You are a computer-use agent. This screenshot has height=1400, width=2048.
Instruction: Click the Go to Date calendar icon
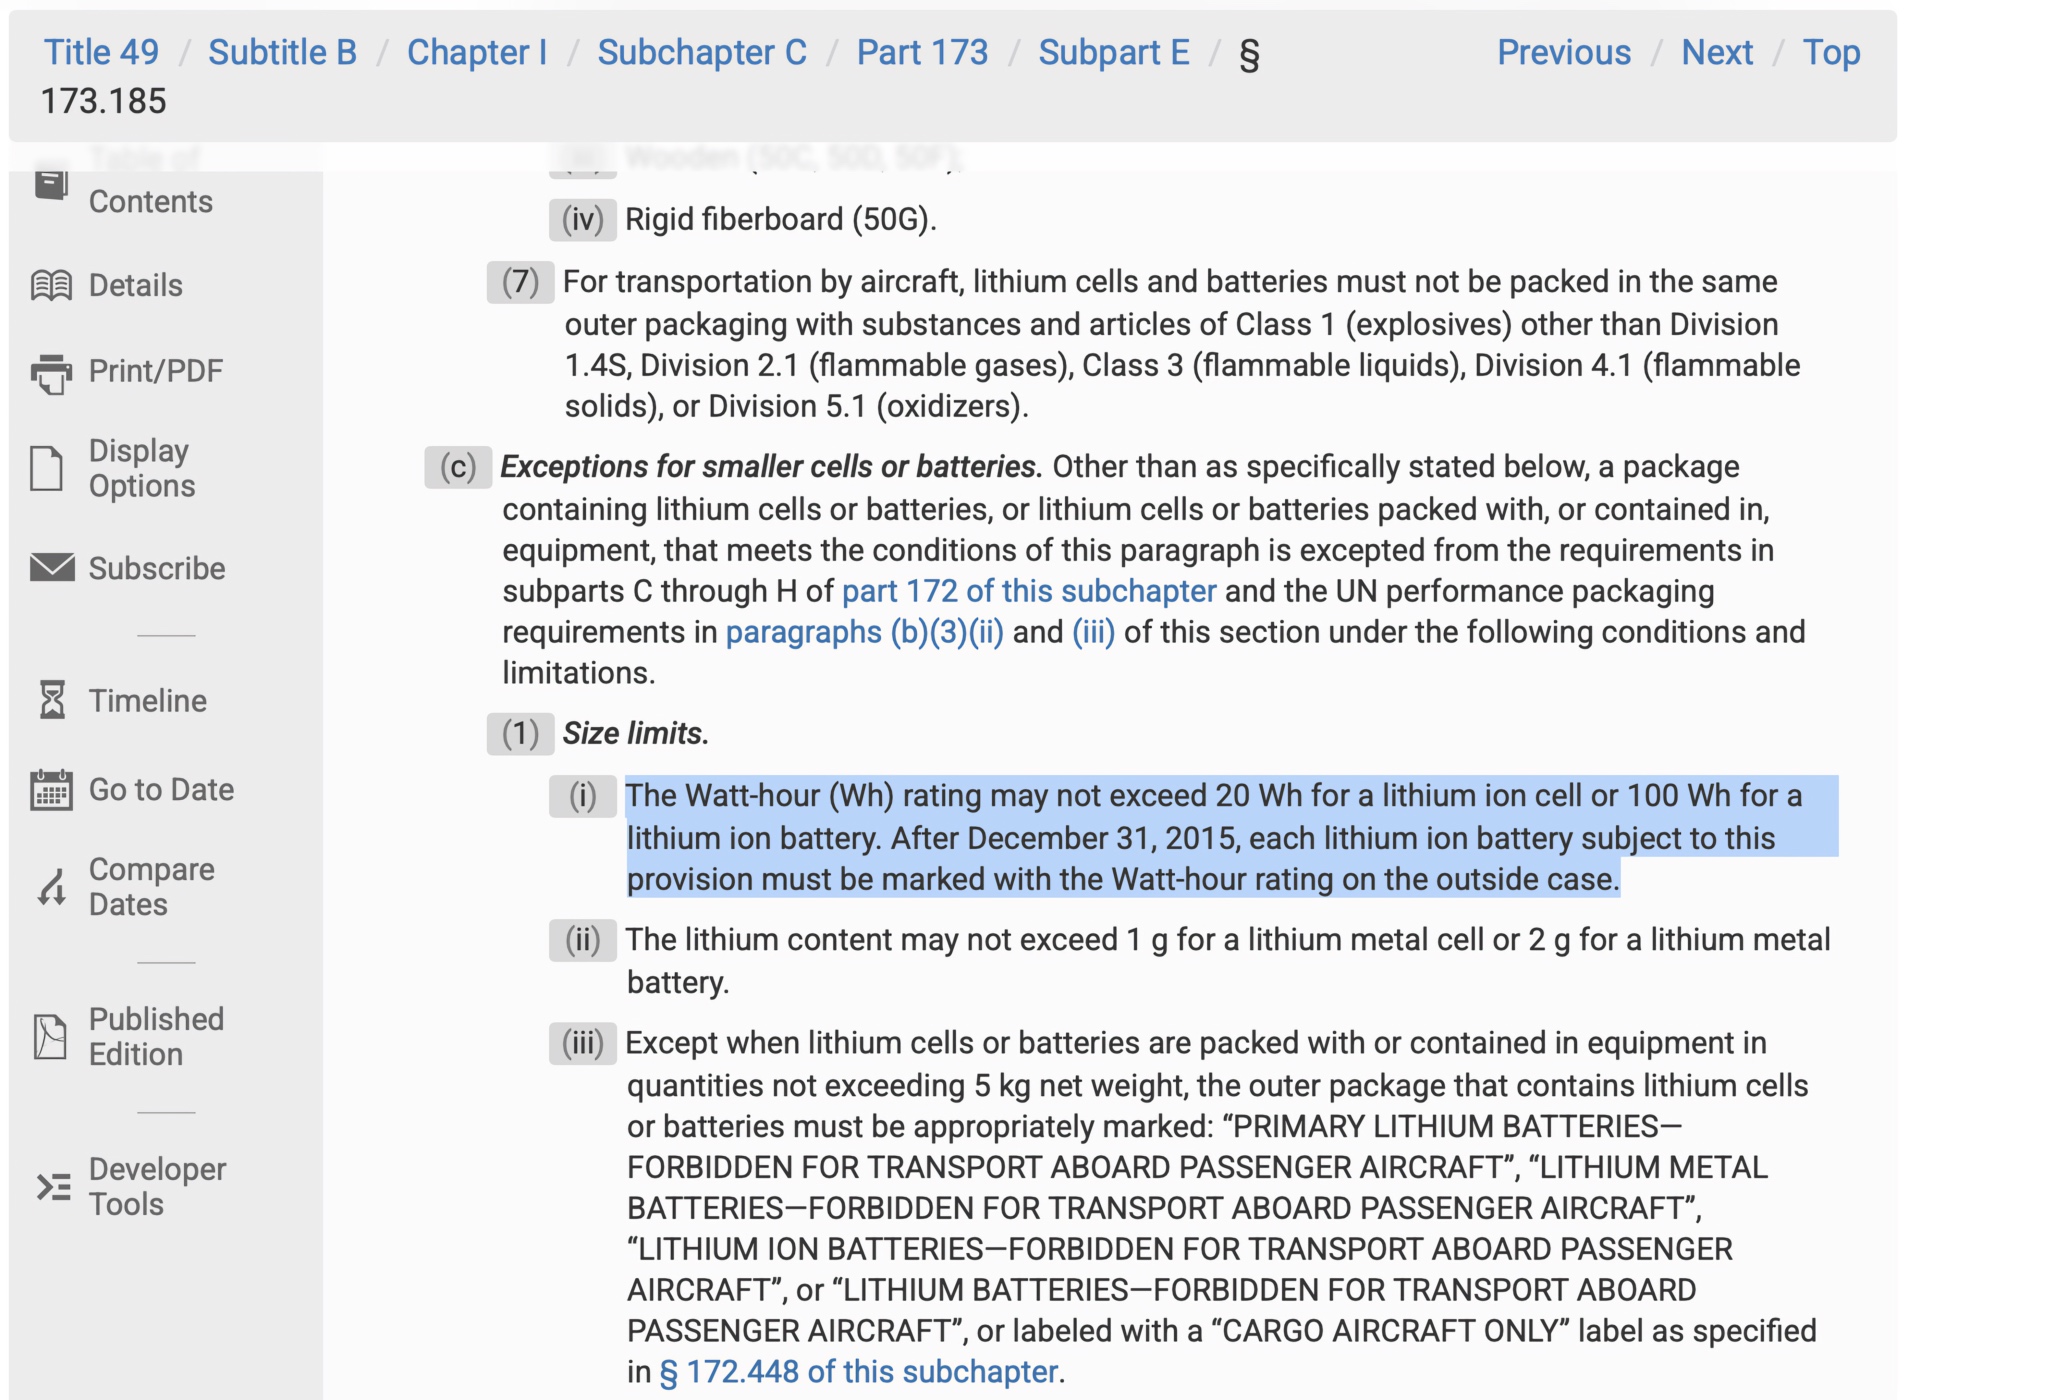coord(51,789)
